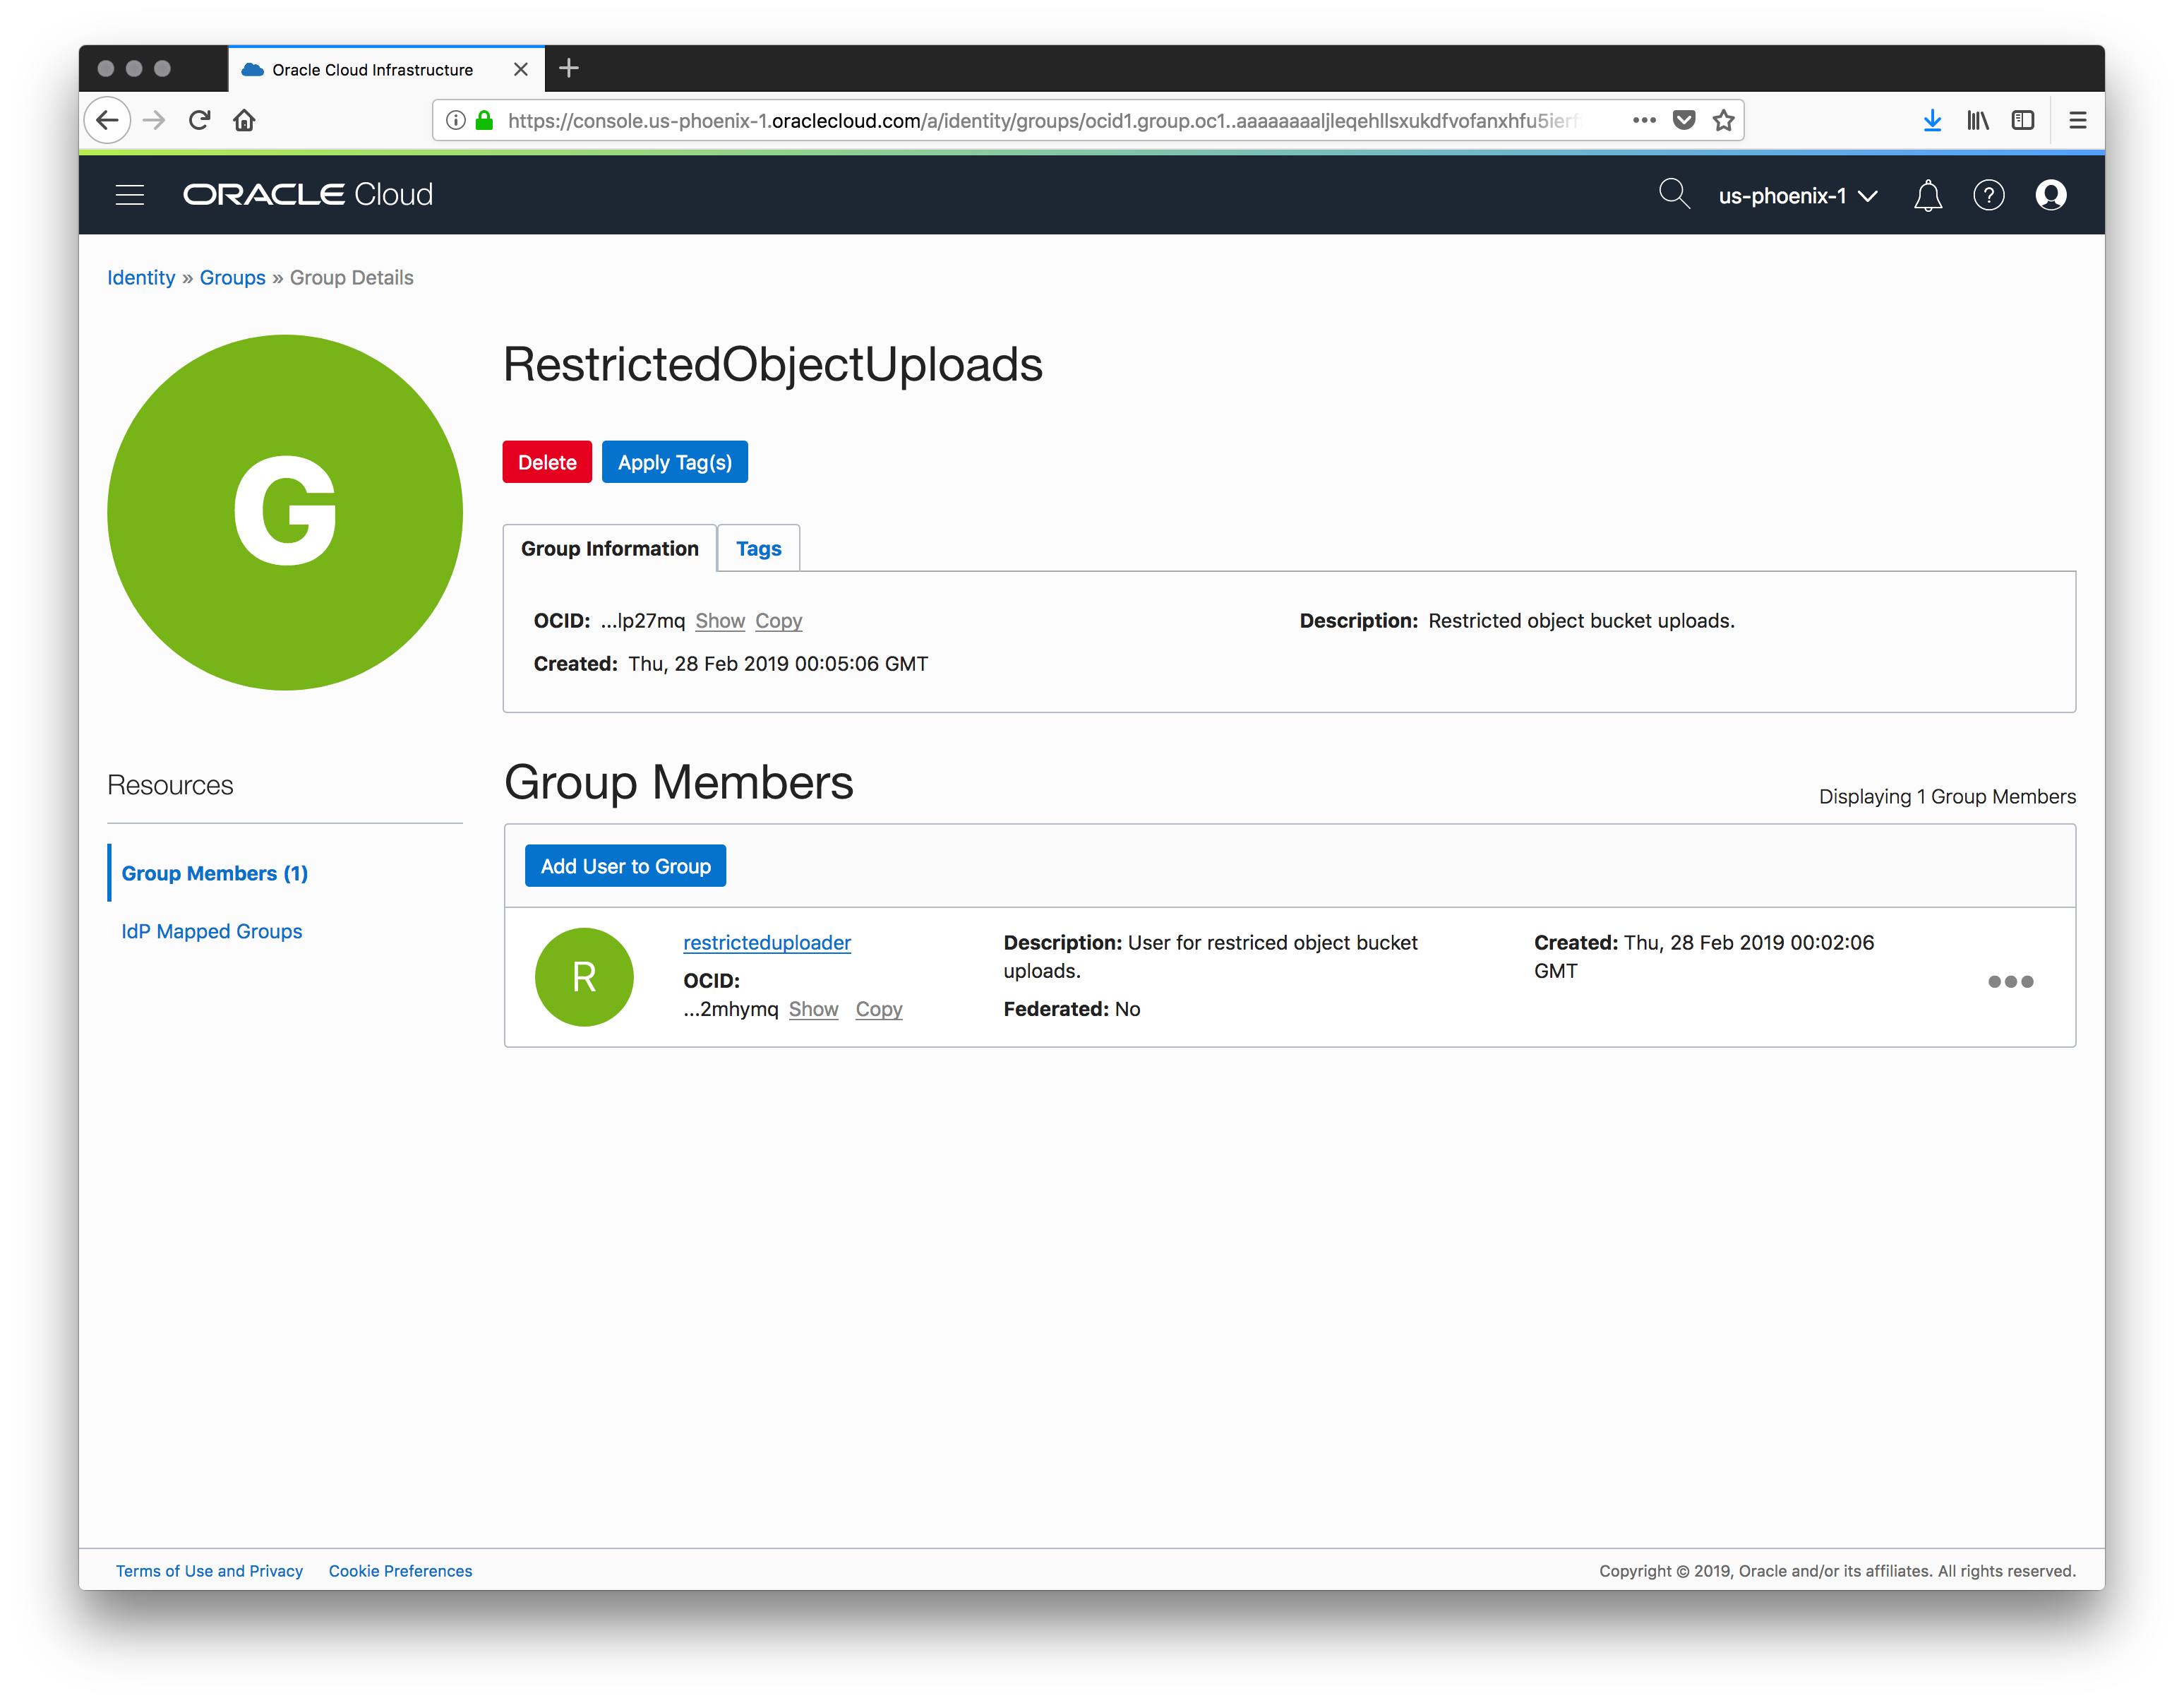The height and width of the screenshot is (1703, 2184).
Task: Open the notifications bell icon
Action: 1927,195
